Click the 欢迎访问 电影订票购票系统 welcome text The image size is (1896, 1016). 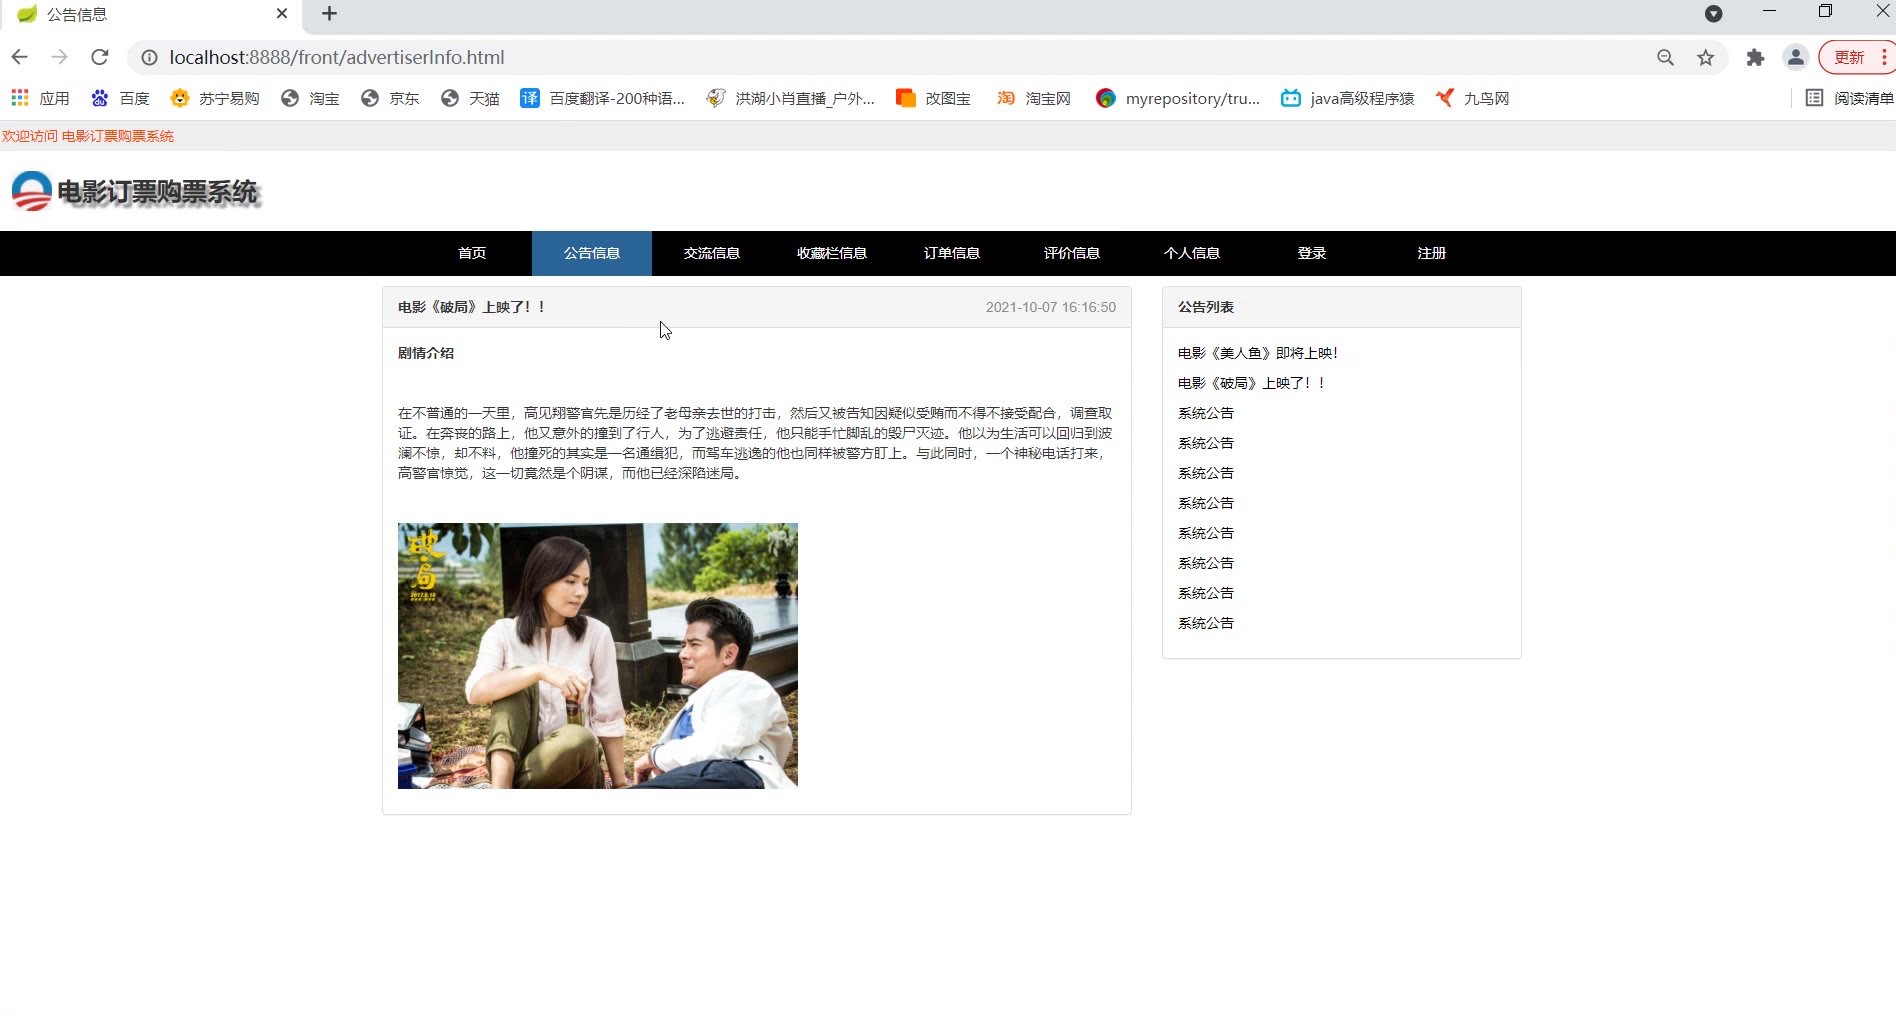88,136
